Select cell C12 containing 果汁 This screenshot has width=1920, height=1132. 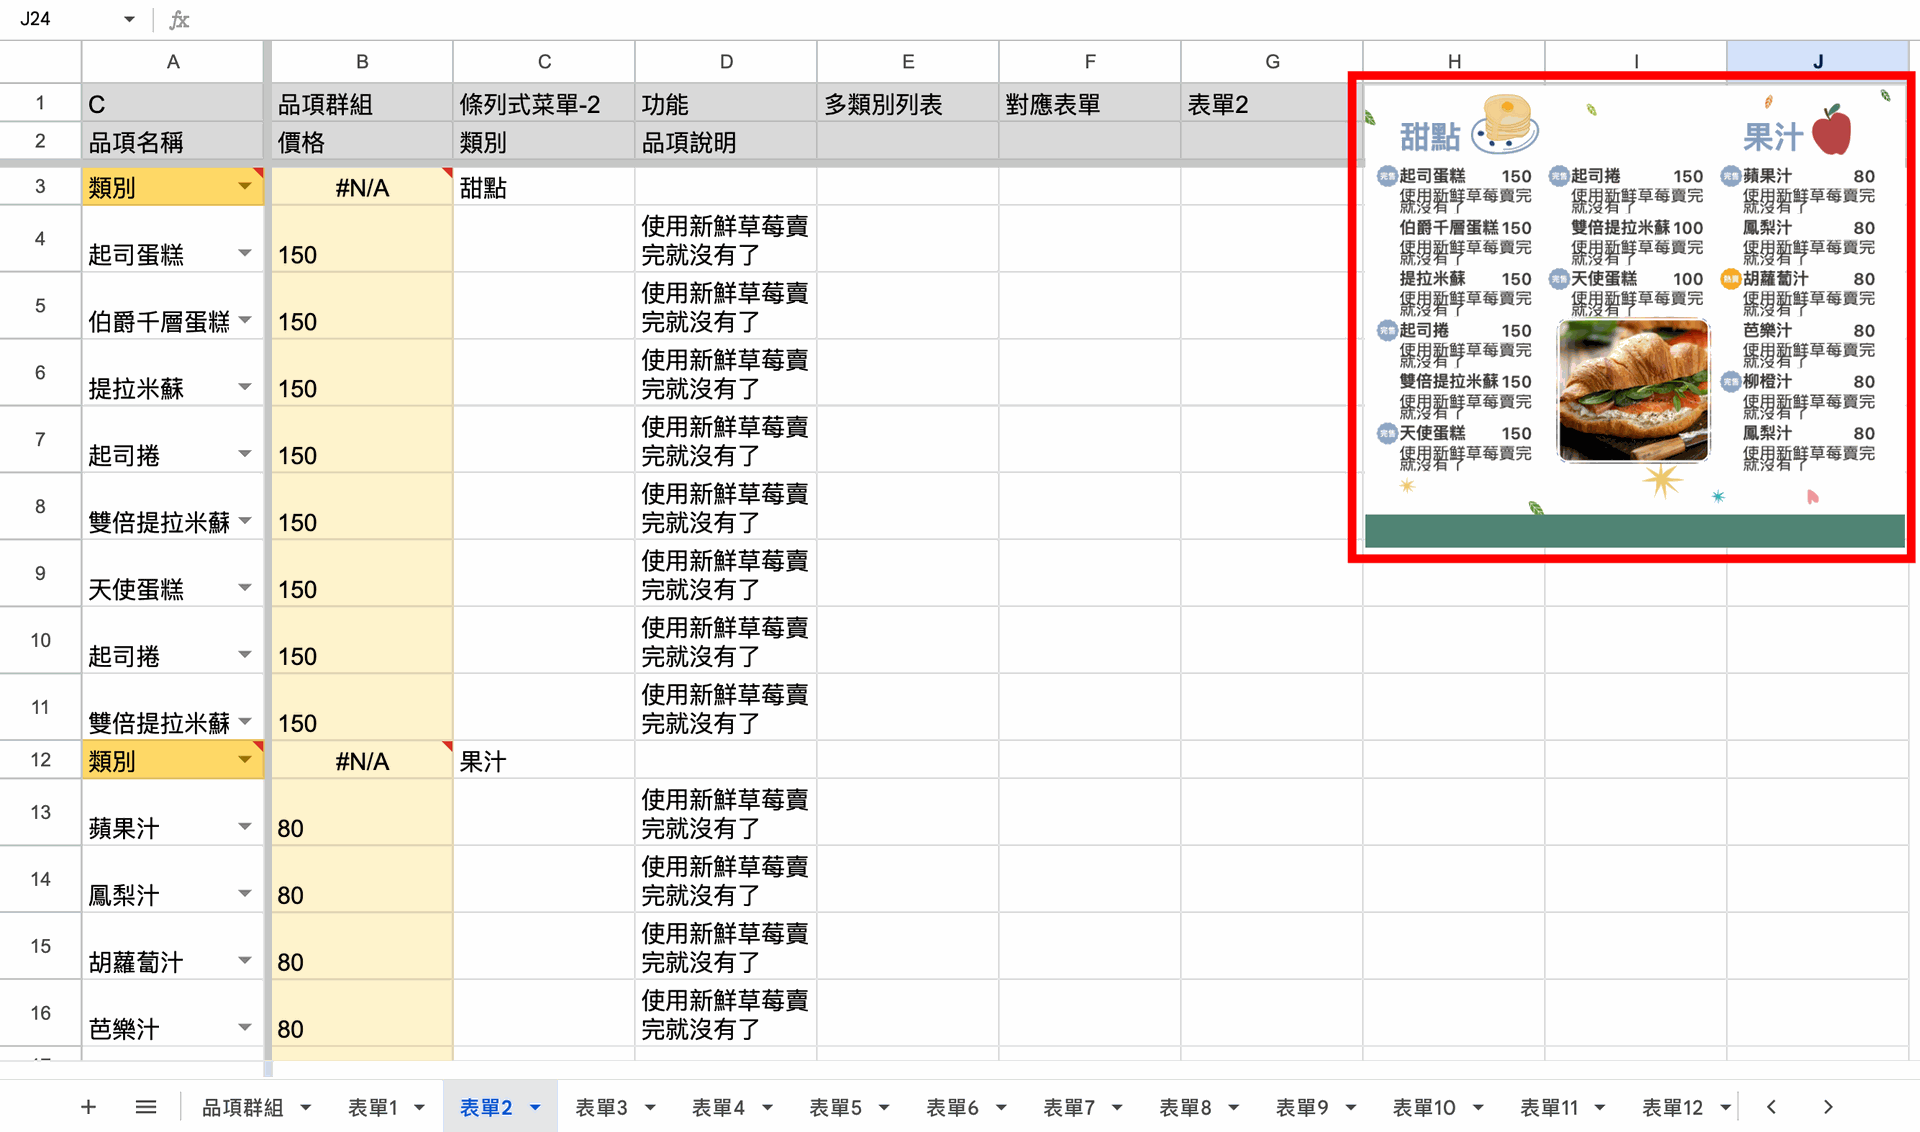coord(544,761)
